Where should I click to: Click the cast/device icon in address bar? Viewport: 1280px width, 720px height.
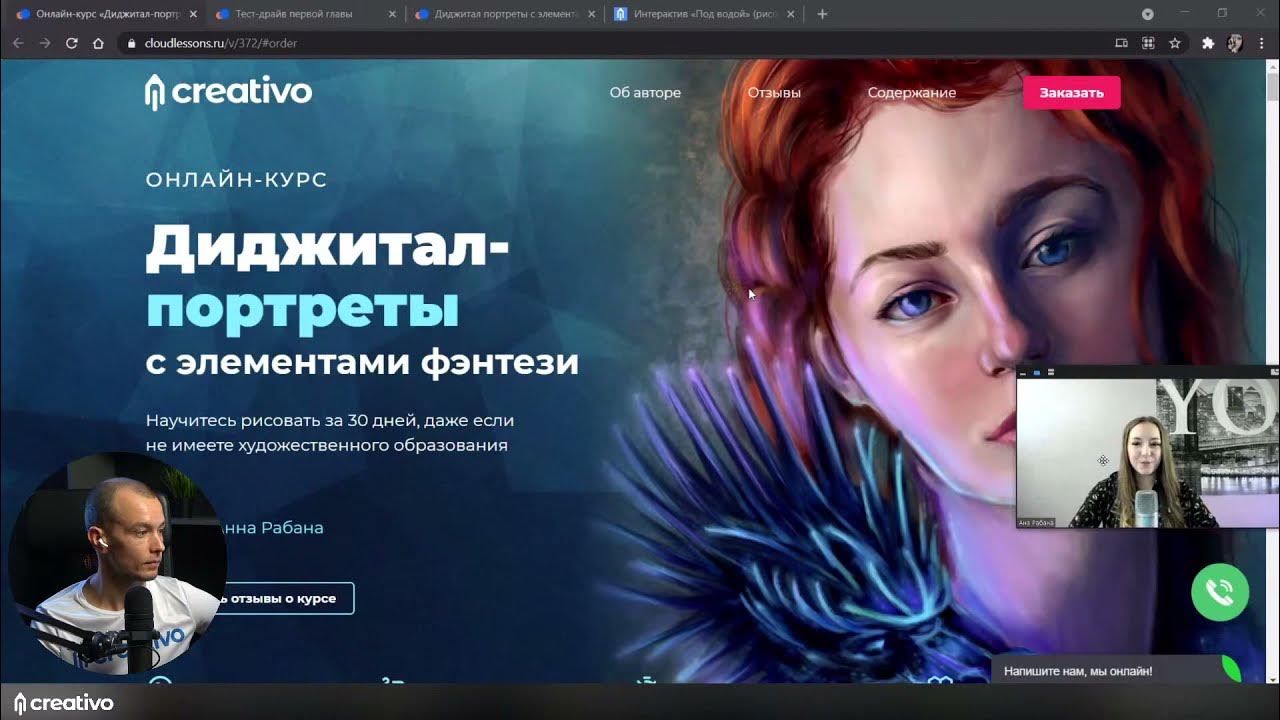point(1121,43)
